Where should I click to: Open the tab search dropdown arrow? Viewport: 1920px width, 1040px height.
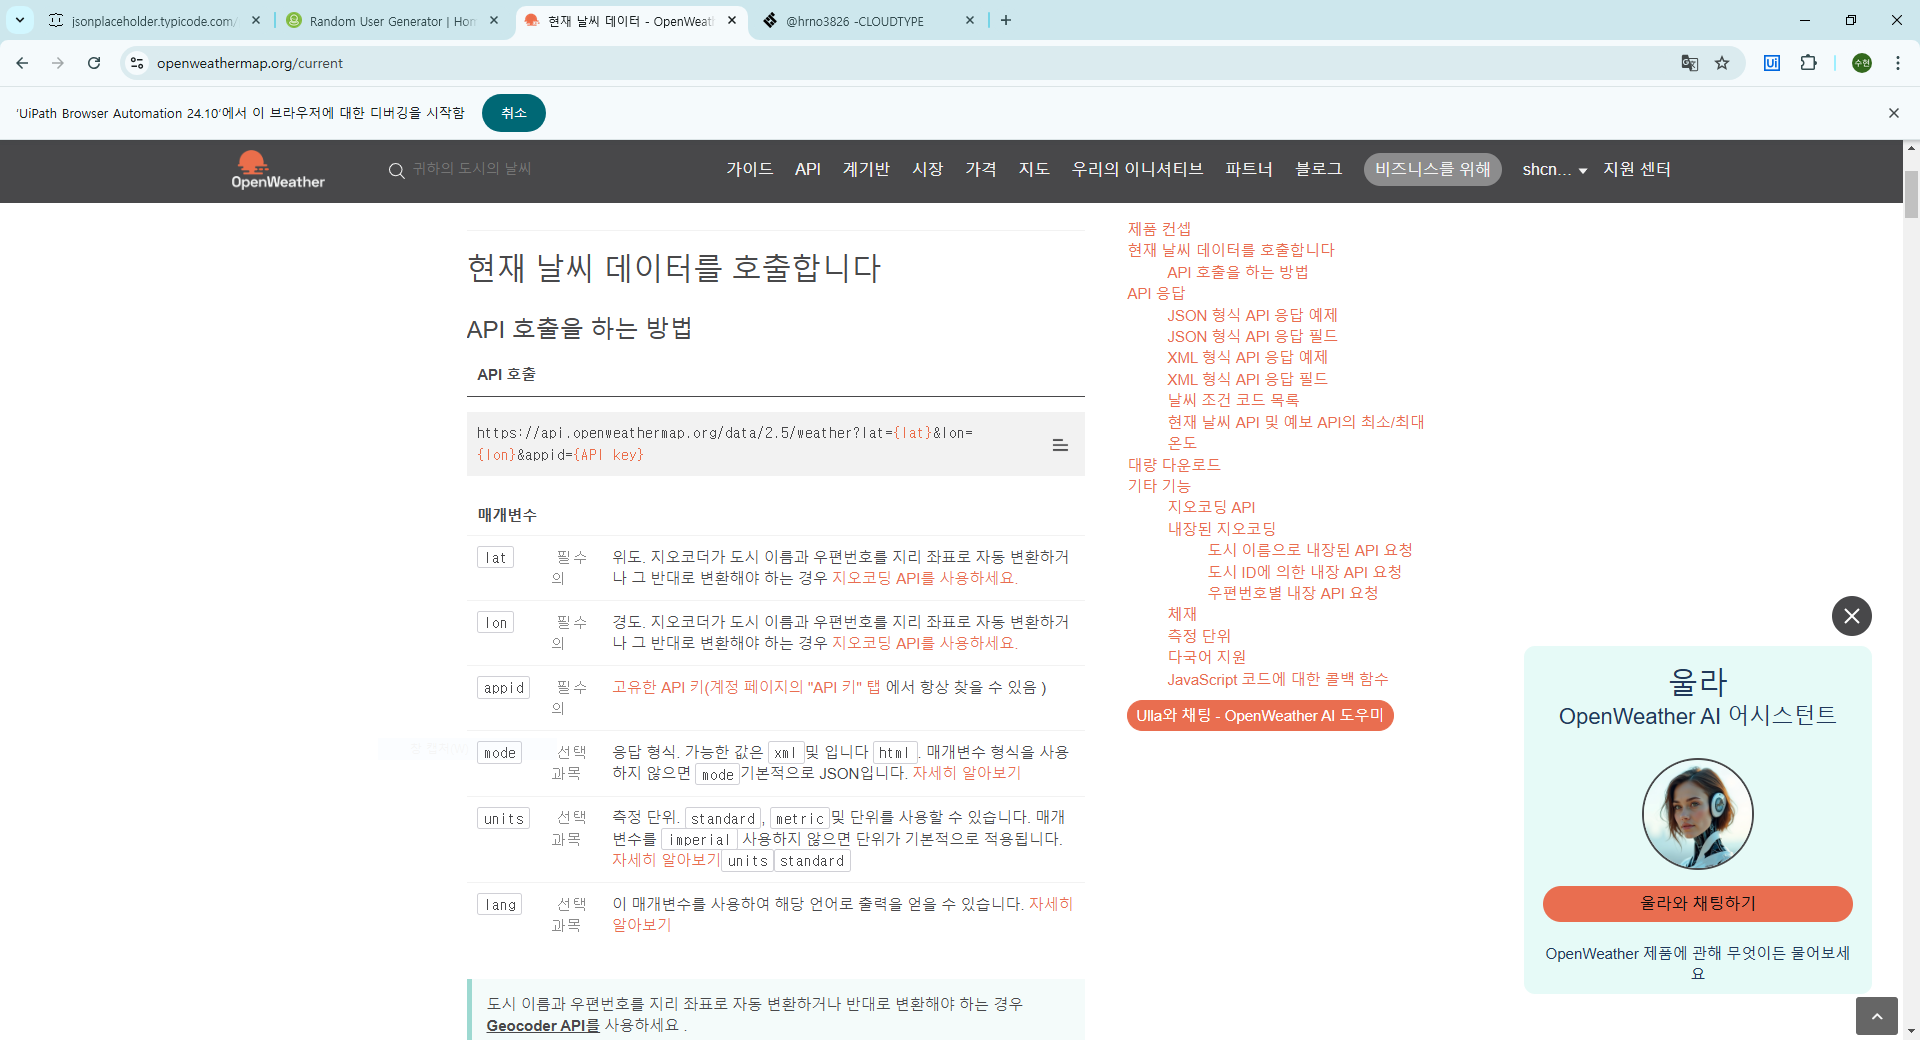[20, 20]
